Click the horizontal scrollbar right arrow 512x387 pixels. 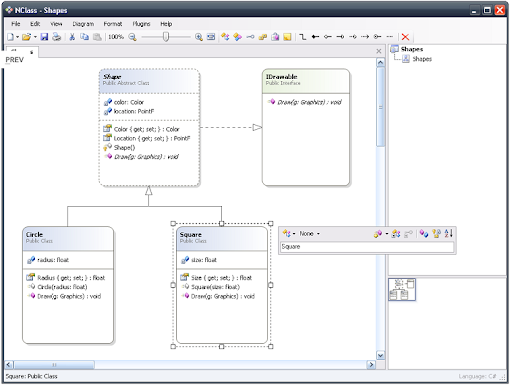[371, 365]
